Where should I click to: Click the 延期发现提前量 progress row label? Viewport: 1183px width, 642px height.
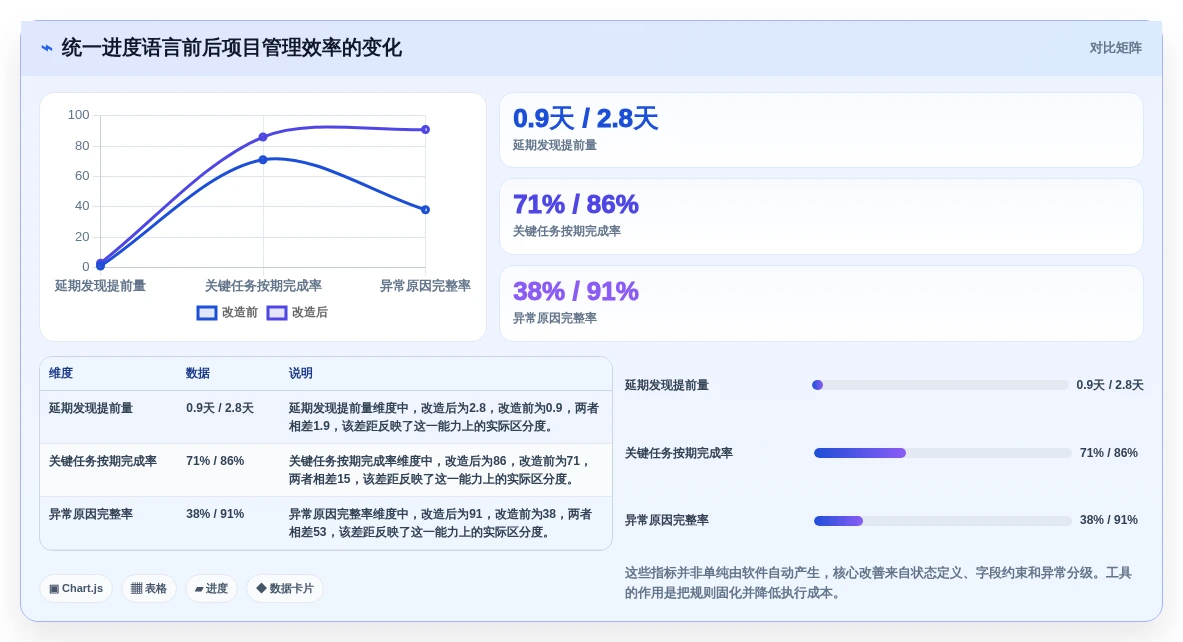point(667,386)
